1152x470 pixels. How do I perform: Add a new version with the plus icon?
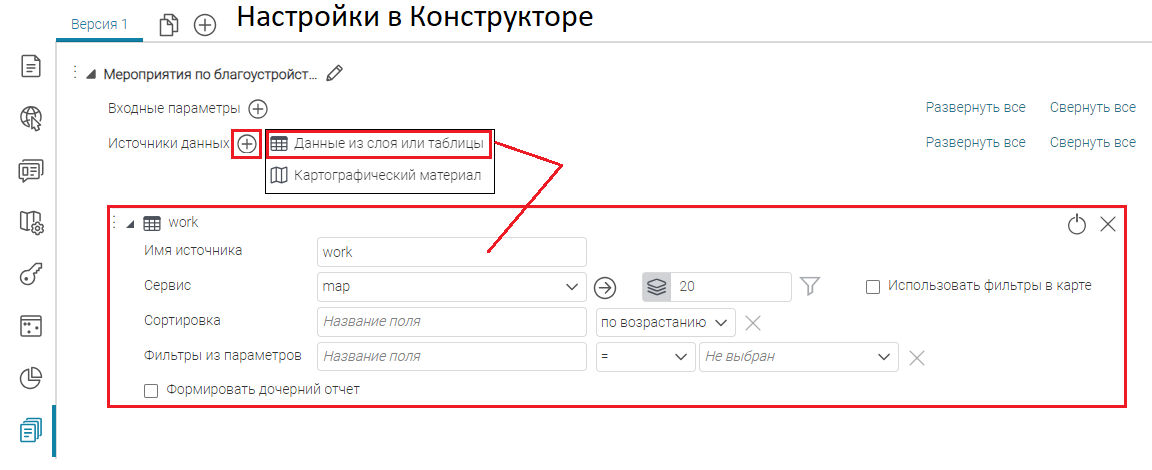click(x=205, y=25)
